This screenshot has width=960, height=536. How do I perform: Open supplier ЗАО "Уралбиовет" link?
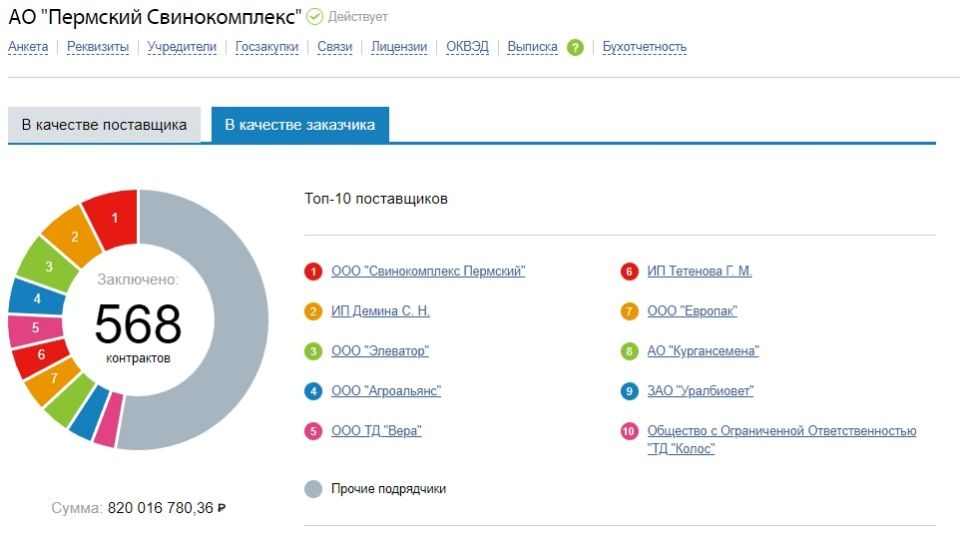point(700,391)
